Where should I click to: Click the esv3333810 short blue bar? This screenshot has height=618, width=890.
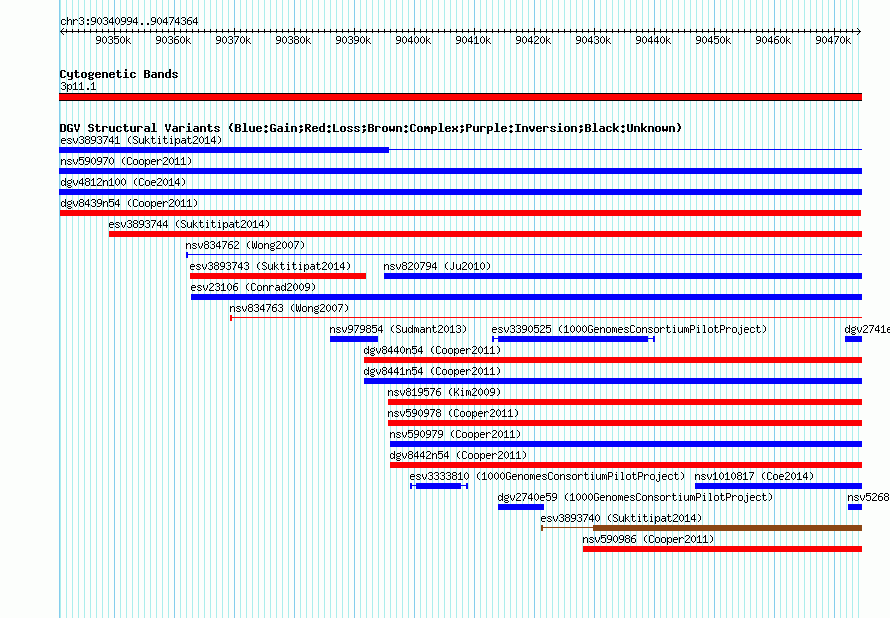point(439,486)
